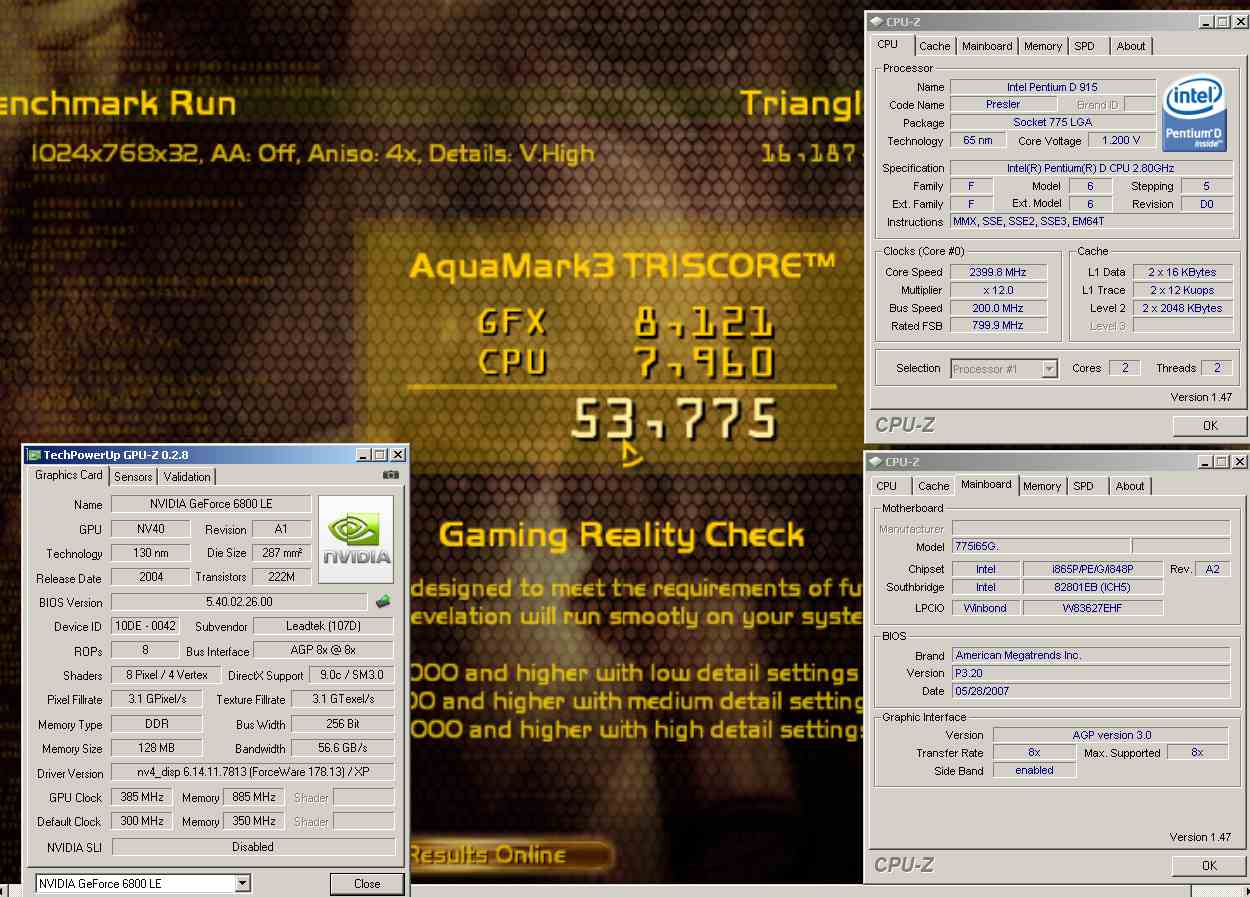The height and width of the screenshot is (897, 1250).
Task: Click the GPU Clock 385 MHz field
Action: coord(143,797)
